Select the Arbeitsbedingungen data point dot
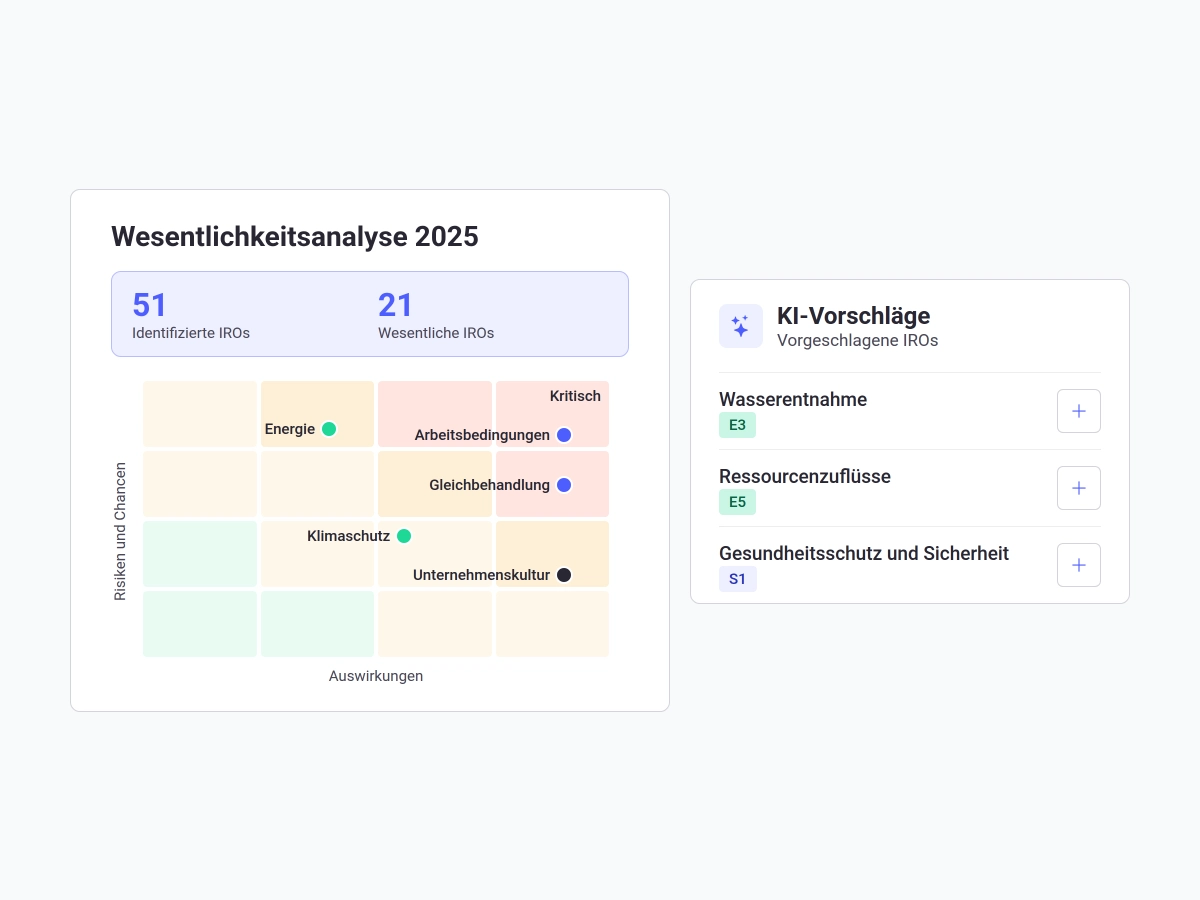This screenshot has height=900, width=1200. pyautogui.click(x=564, y=435)
